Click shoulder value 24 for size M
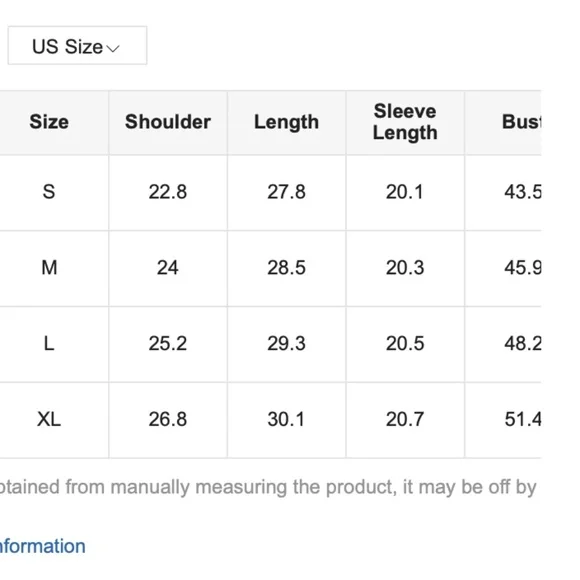Image resolution: width=580 pixels, height=580 pixels. pos(168,268)
